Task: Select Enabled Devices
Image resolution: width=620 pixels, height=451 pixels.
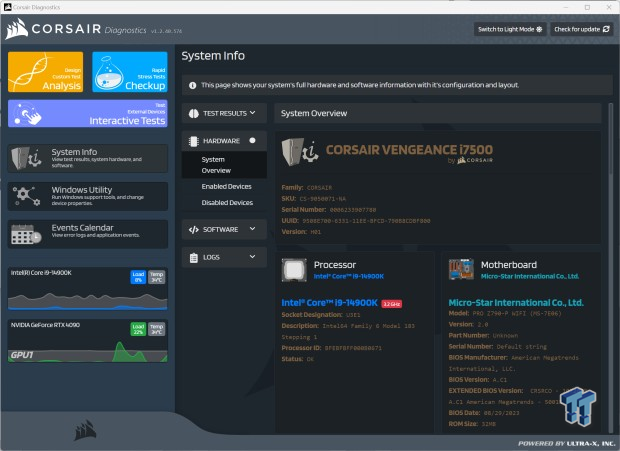Action: [227, 187]
